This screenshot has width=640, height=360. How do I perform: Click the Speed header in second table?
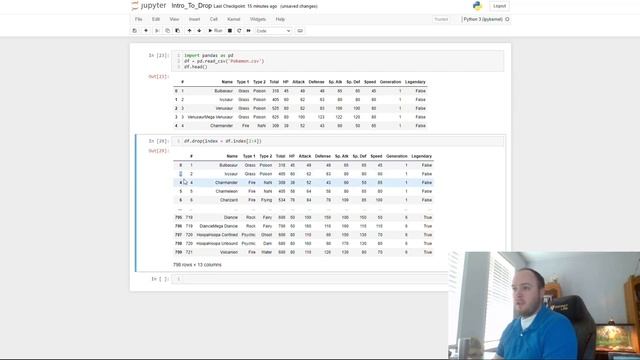tap(376, 156)
